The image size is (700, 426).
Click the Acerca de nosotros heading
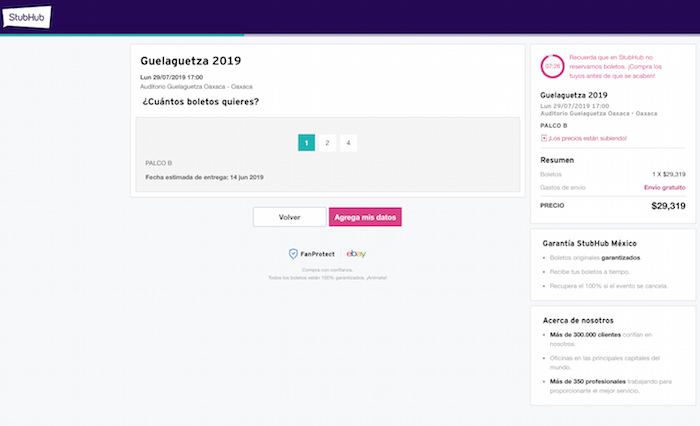580,318
